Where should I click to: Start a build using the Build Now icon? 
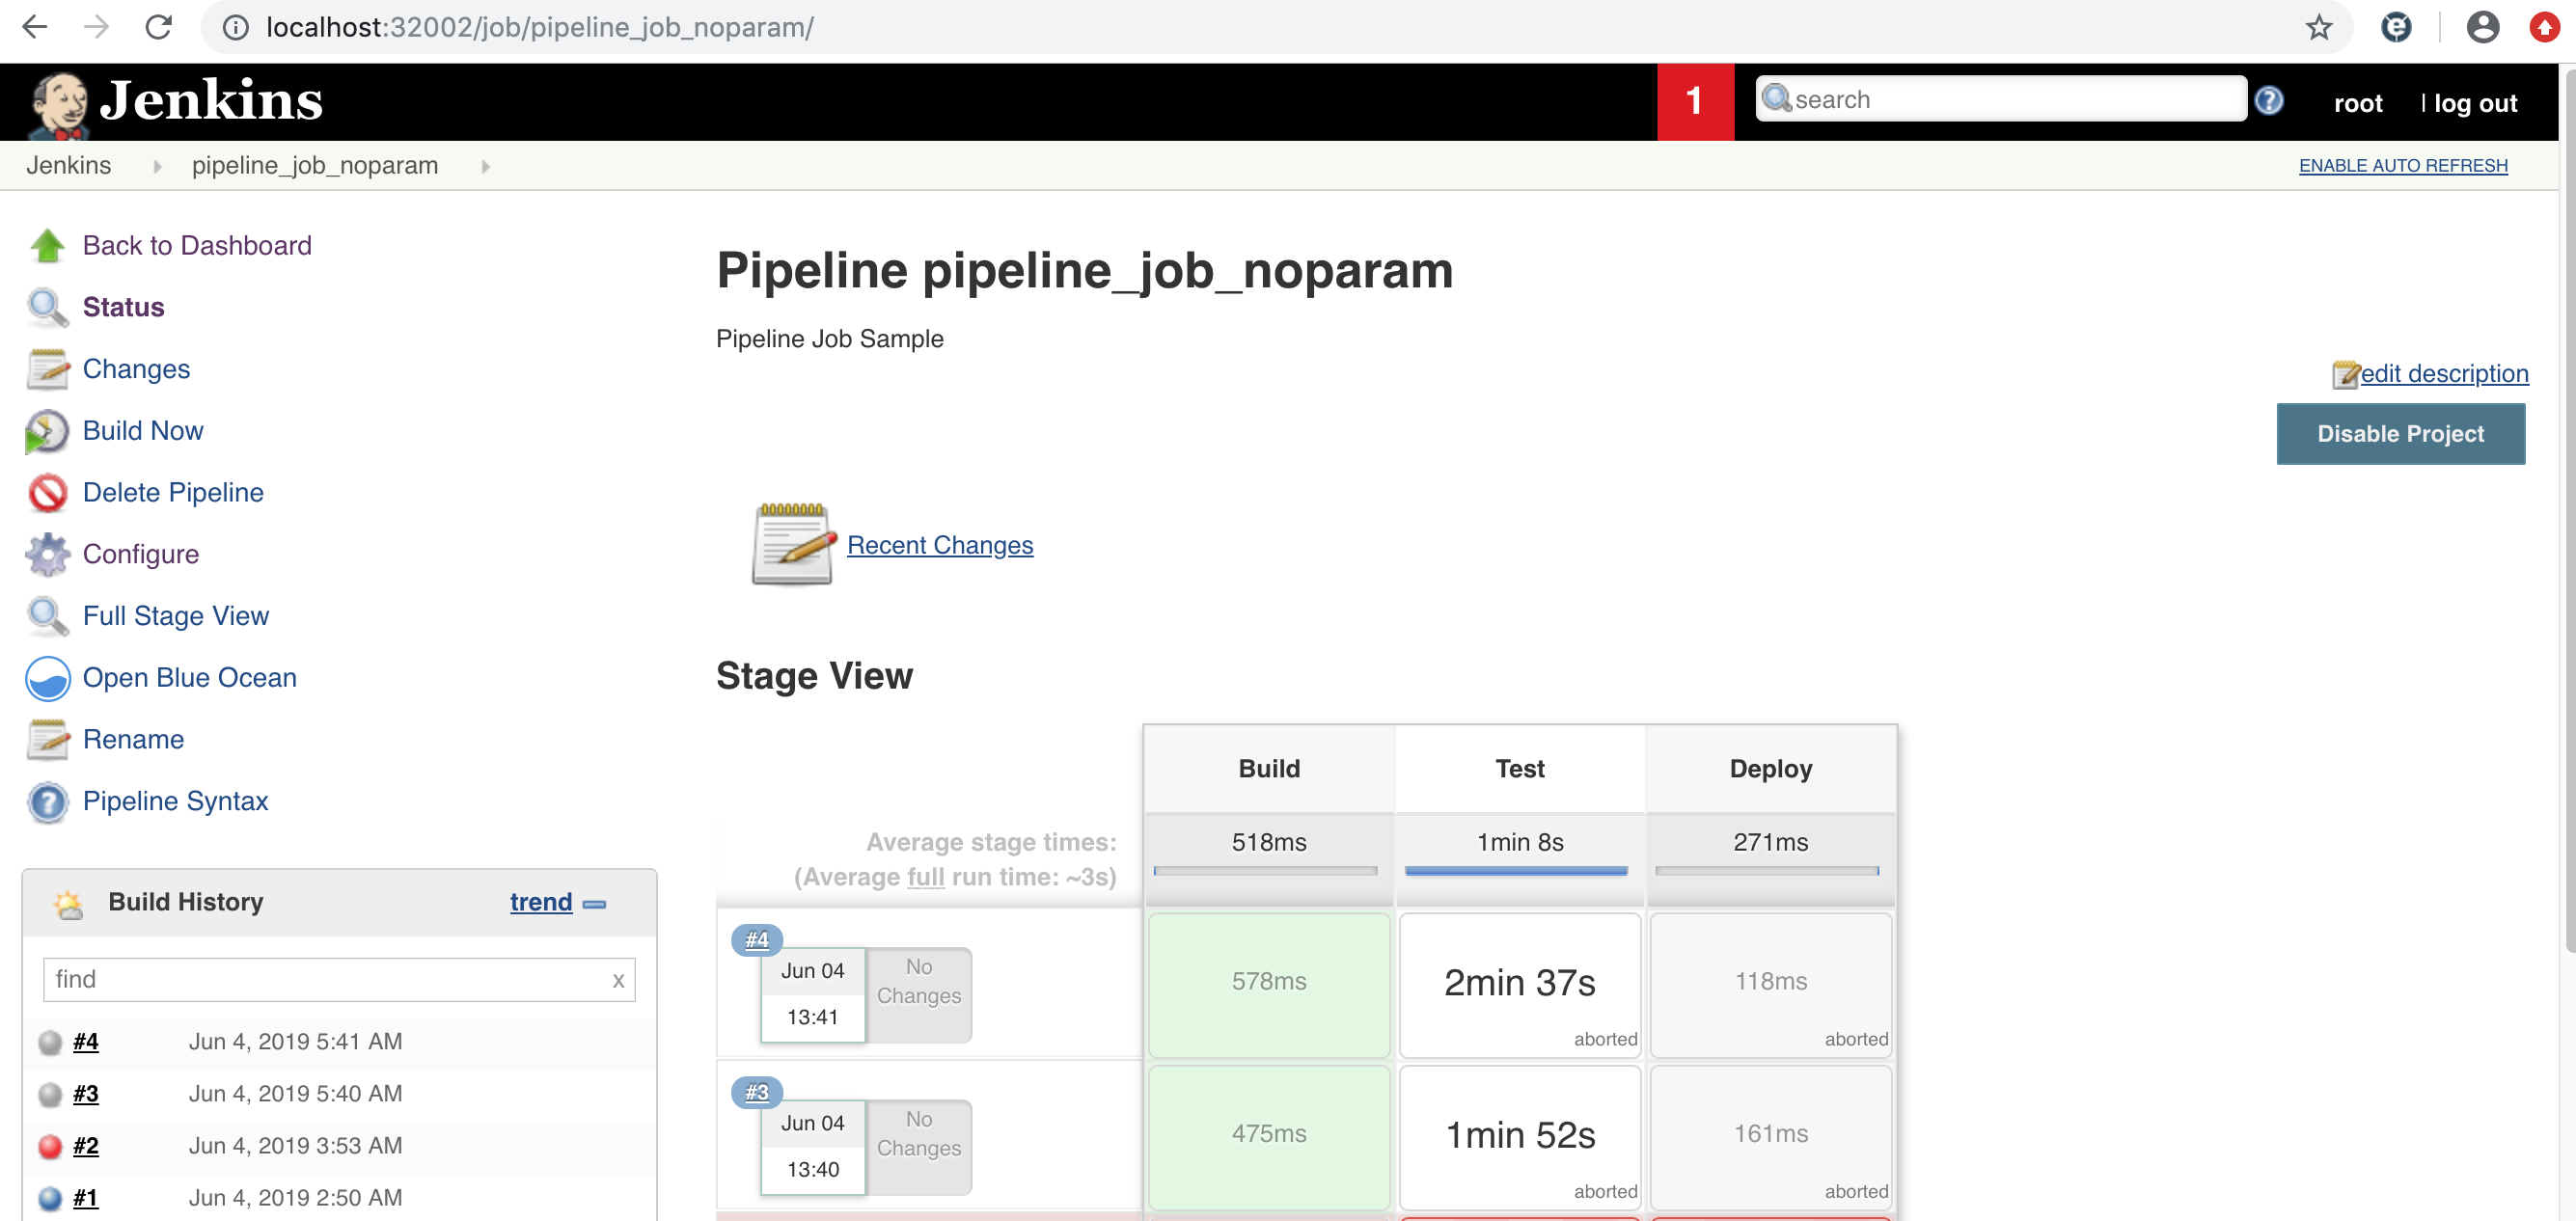point(46,430)
